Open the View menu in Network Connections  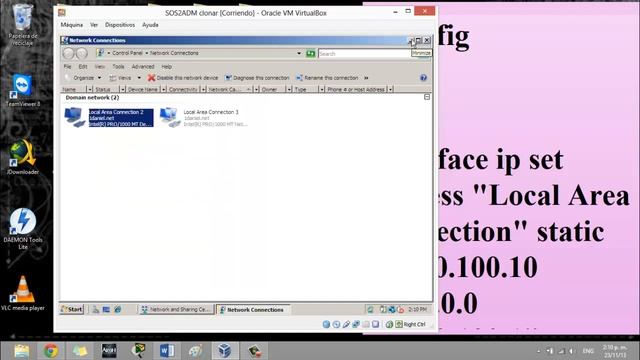coord(100,67)
